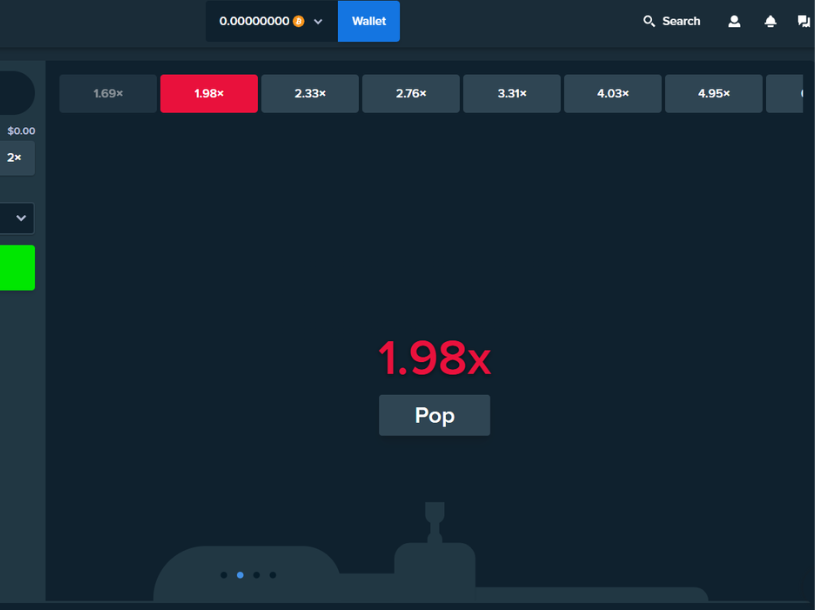Select the 2.76× multiplier tile
Viewport: 815px width, 610px height.
click(411, 94)
